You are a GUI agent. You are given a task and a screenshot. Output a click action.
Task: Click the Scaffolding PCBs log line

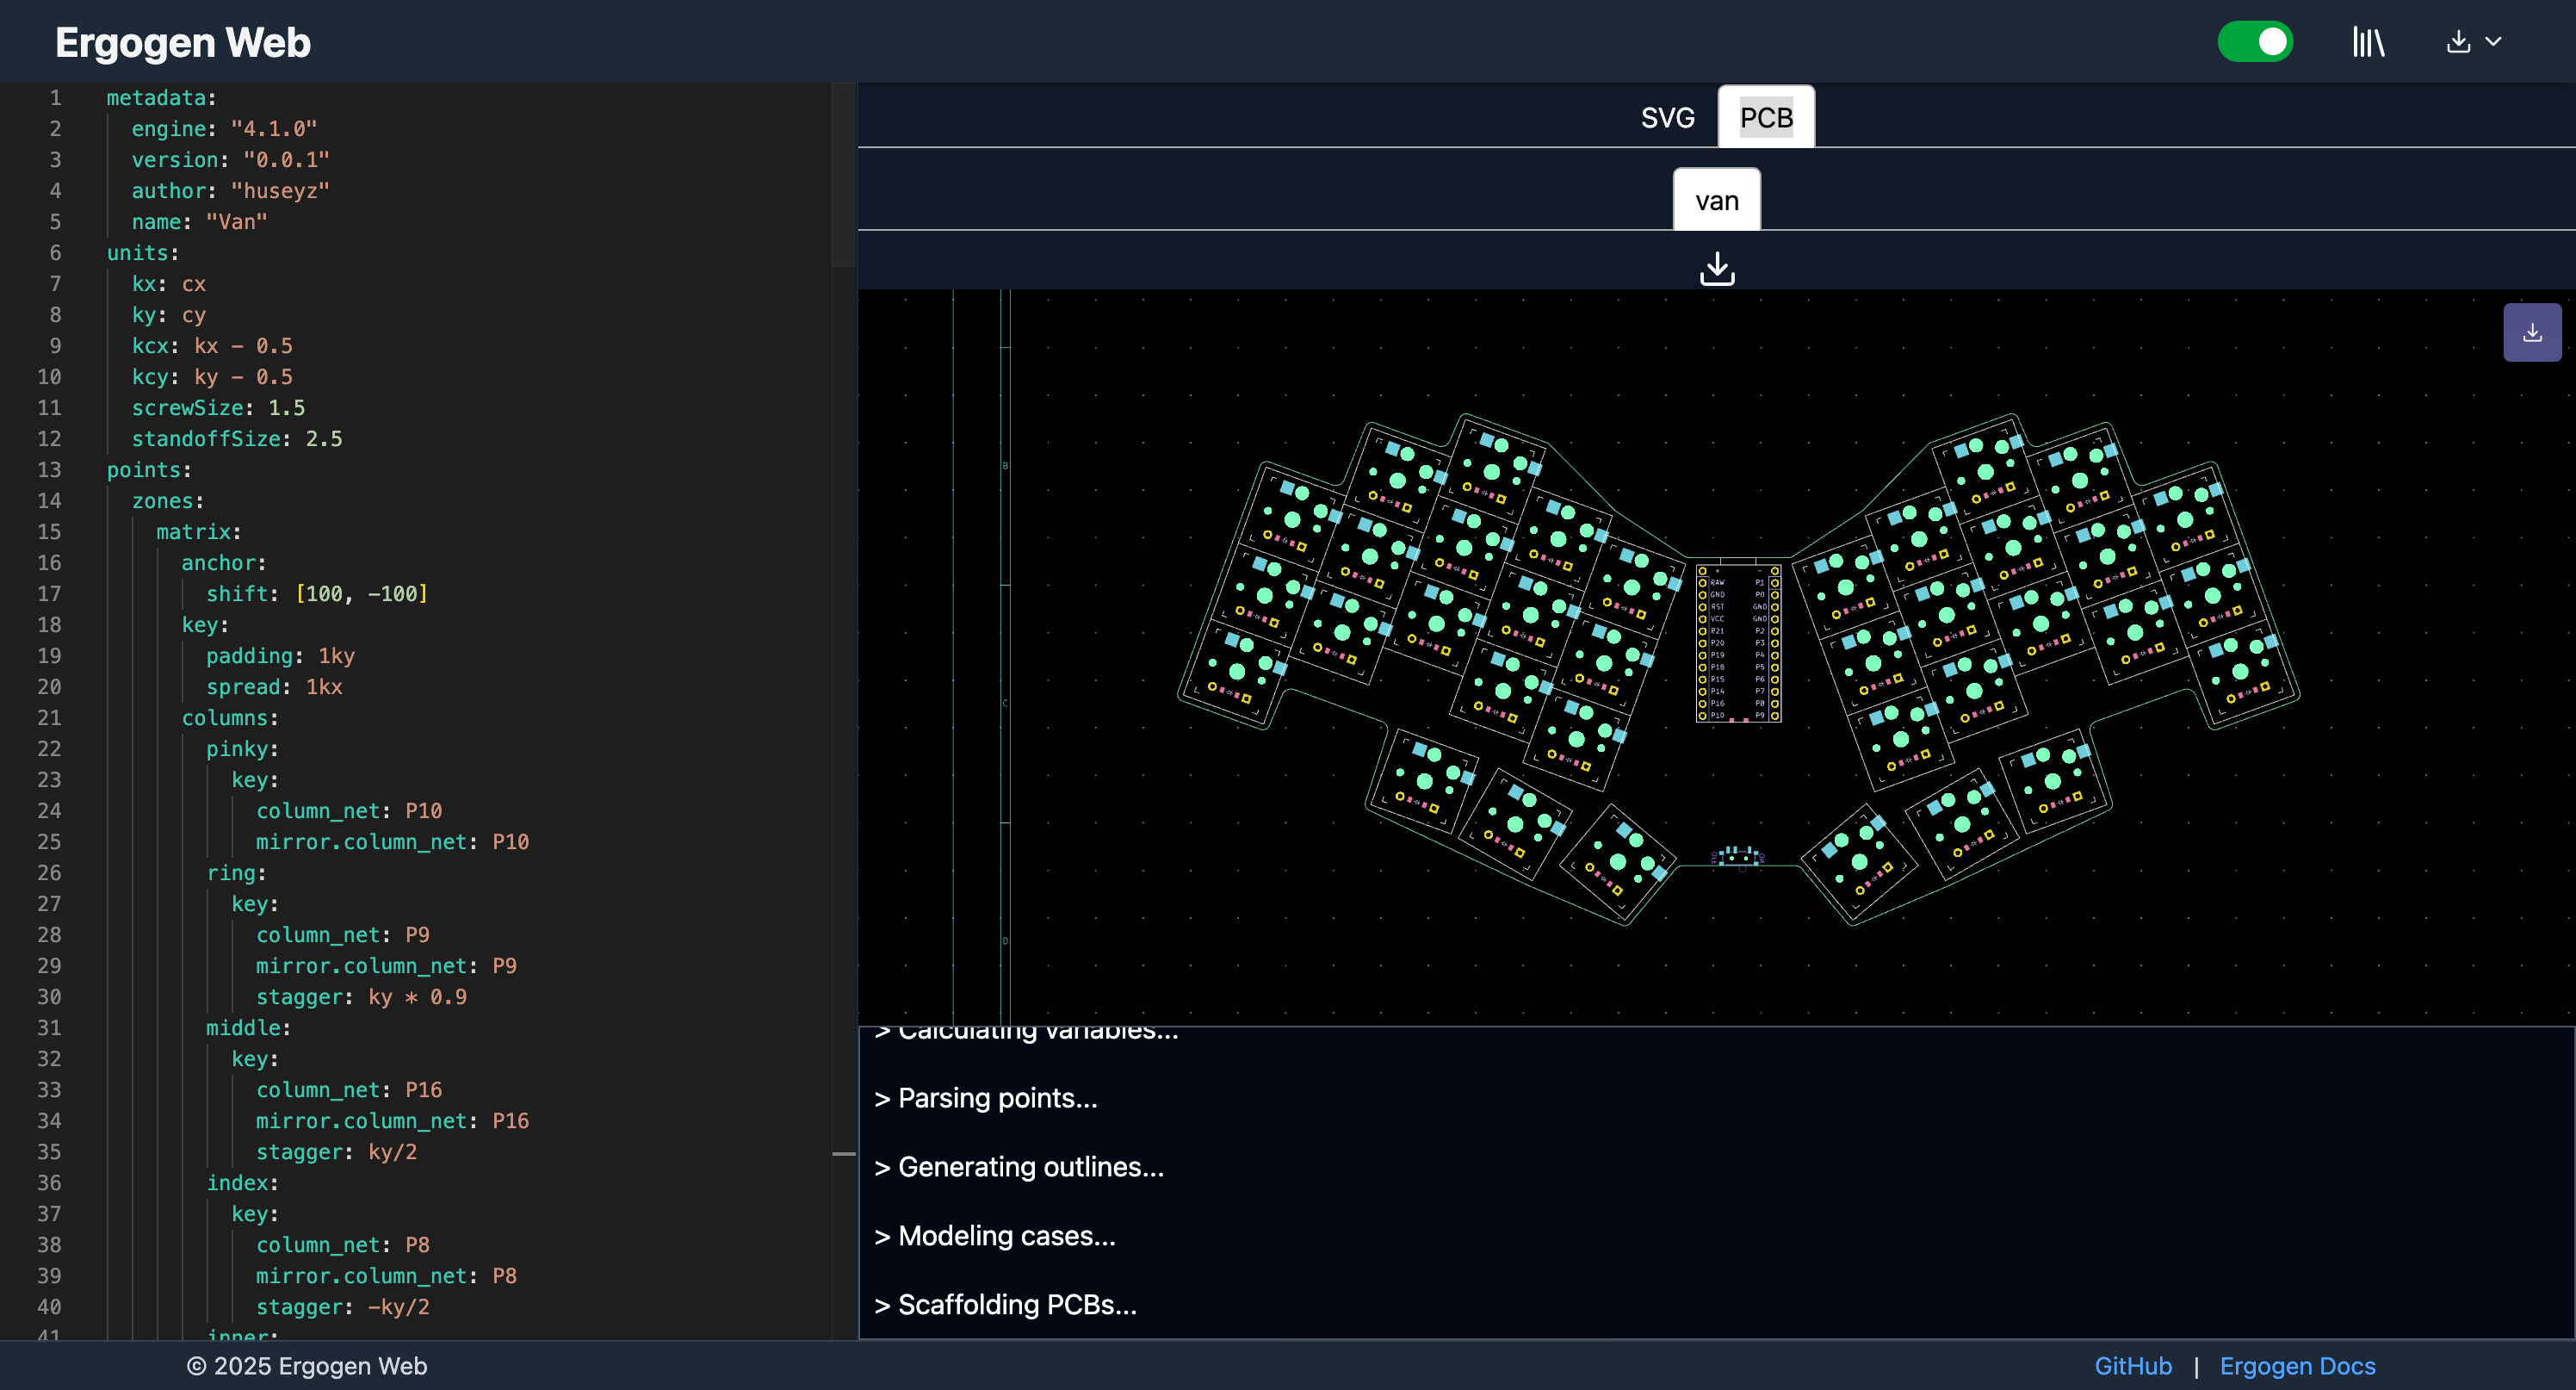pos(1016,1304)
